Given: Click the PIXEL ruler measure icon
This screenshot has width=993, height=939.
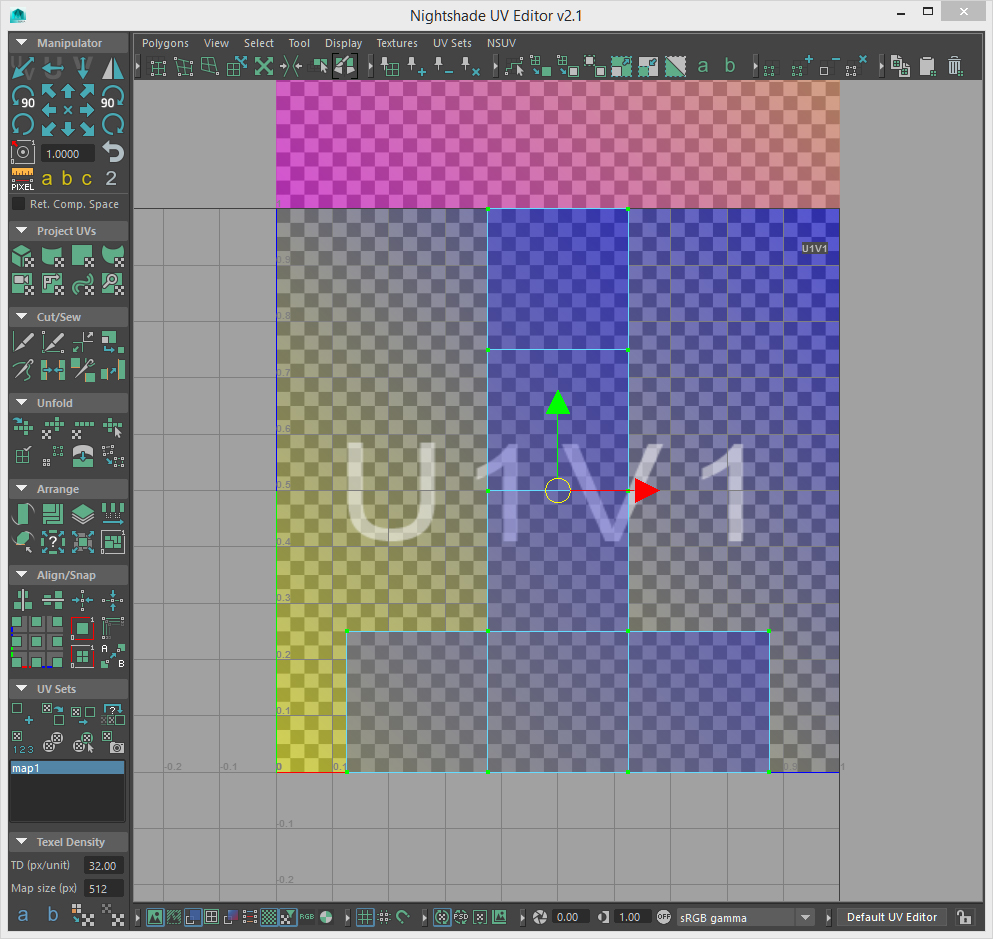Looking at the screenshot, I should pyautogui.click(x=22, y=179).
